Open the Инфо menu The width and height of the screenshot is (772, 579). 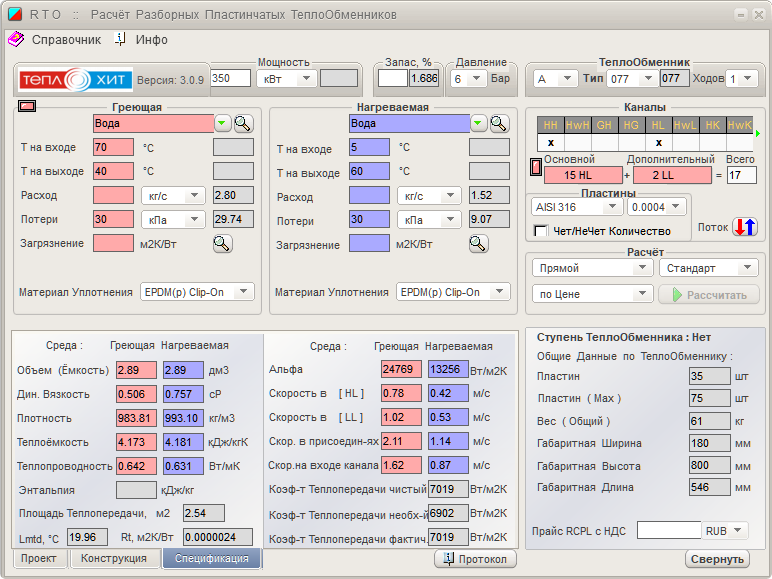[152, 39]
